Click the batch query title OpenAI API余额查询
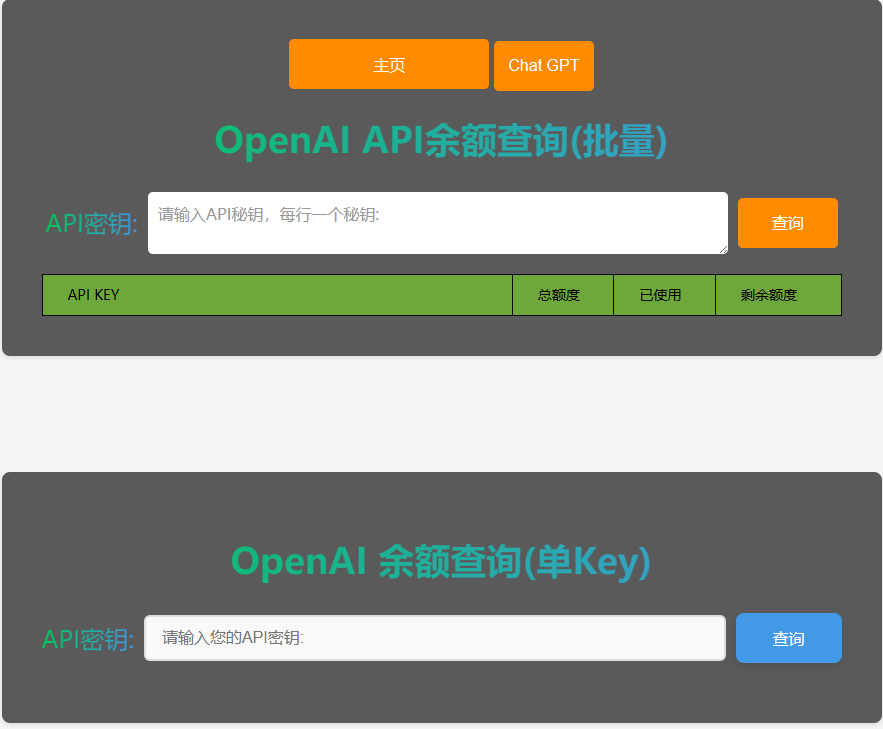 tap(441, 140)
